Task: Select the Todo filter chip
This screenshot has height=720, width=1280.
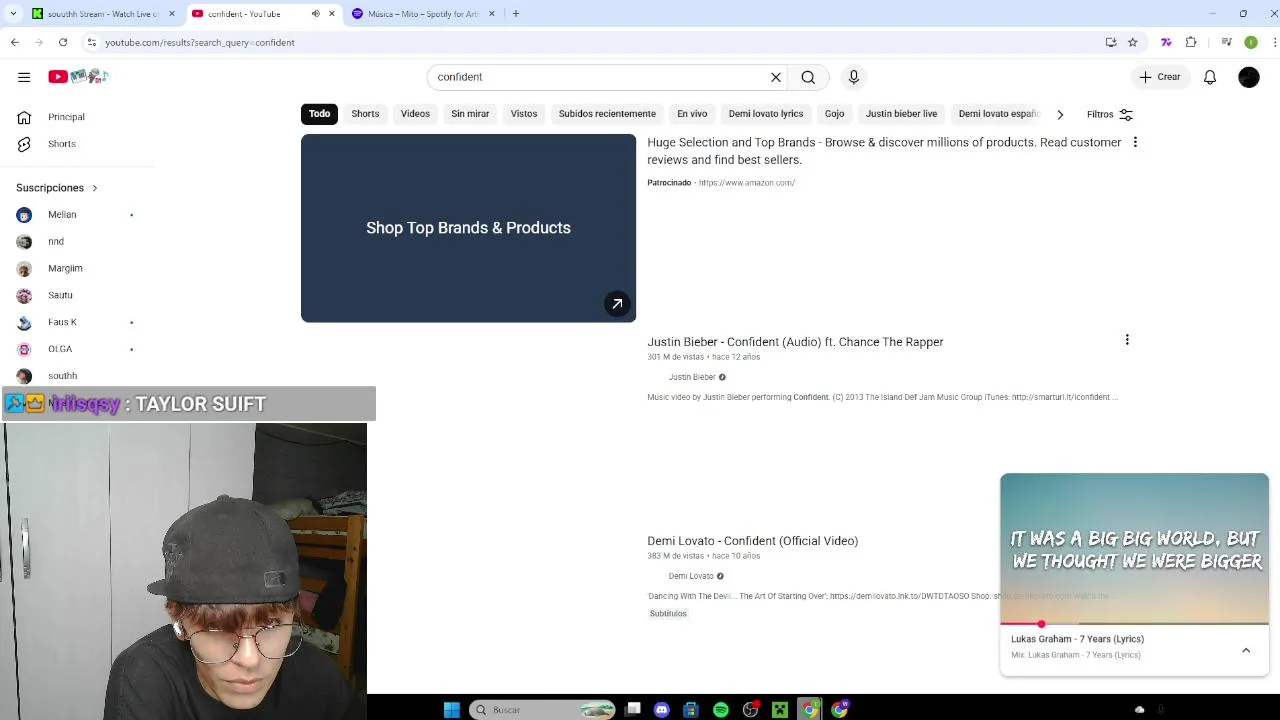Action: pos(319,114)
